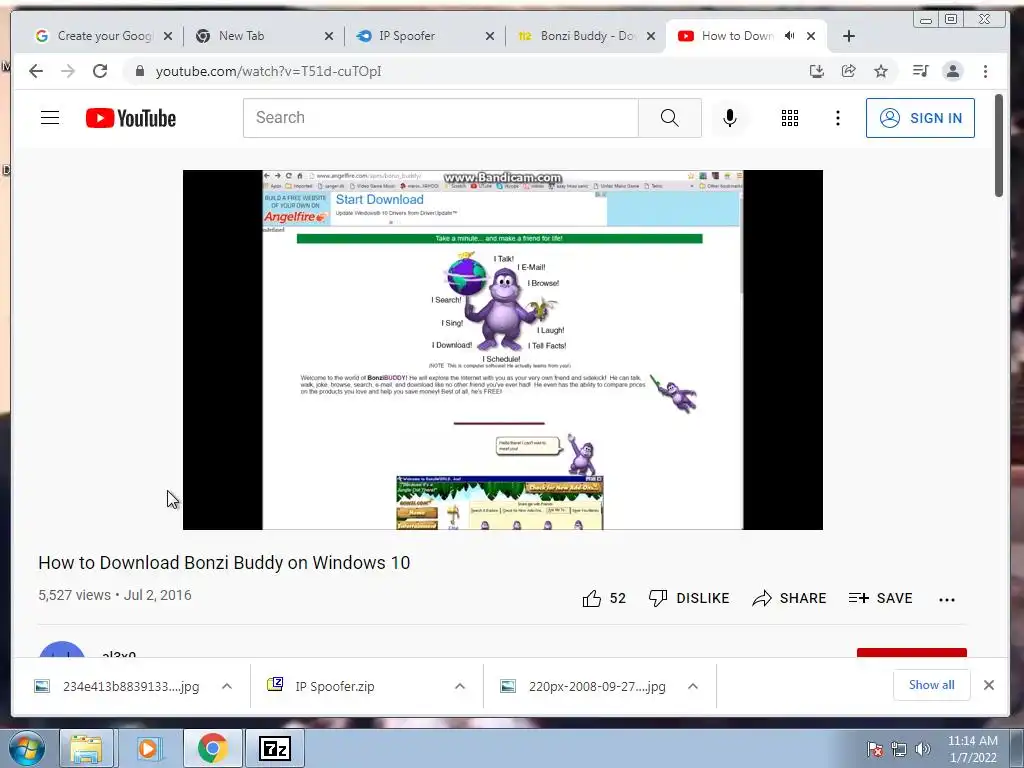This screenshot has height=768, width=1024.
Task: Expand options for 234e413b8839133 jpg download
Action: (x=227, y=686)
